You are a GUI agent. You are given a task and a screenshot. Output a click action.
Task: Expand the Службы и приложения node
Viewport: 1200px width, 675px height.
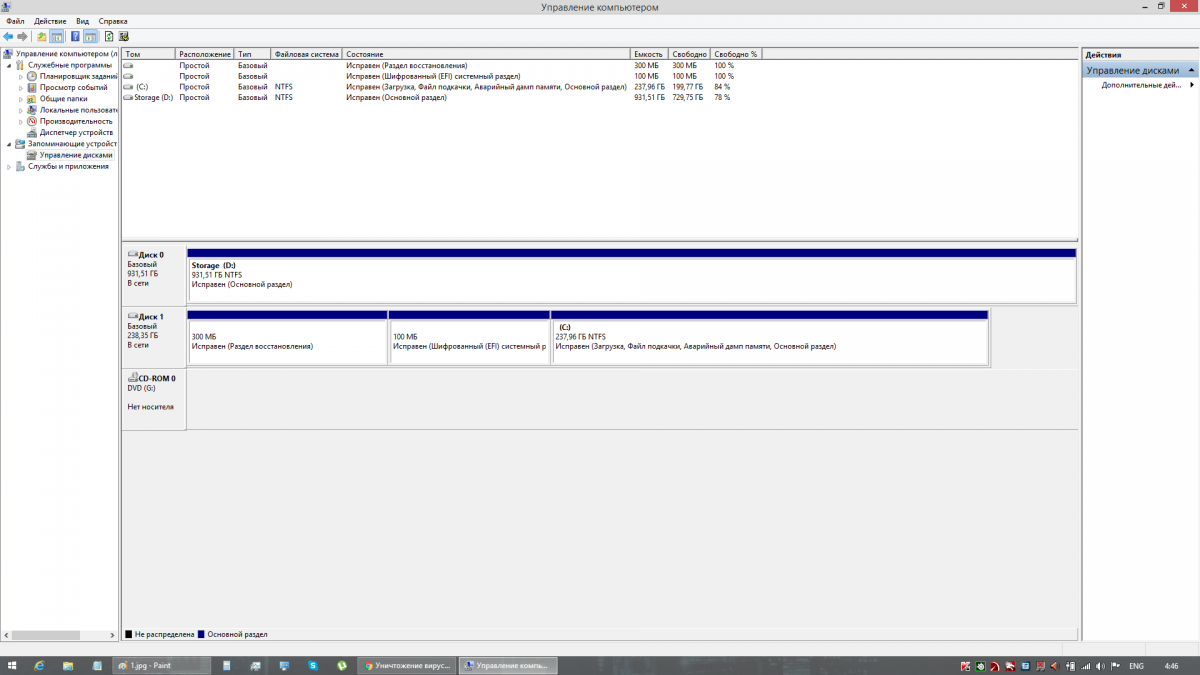(x=9, y=166)
